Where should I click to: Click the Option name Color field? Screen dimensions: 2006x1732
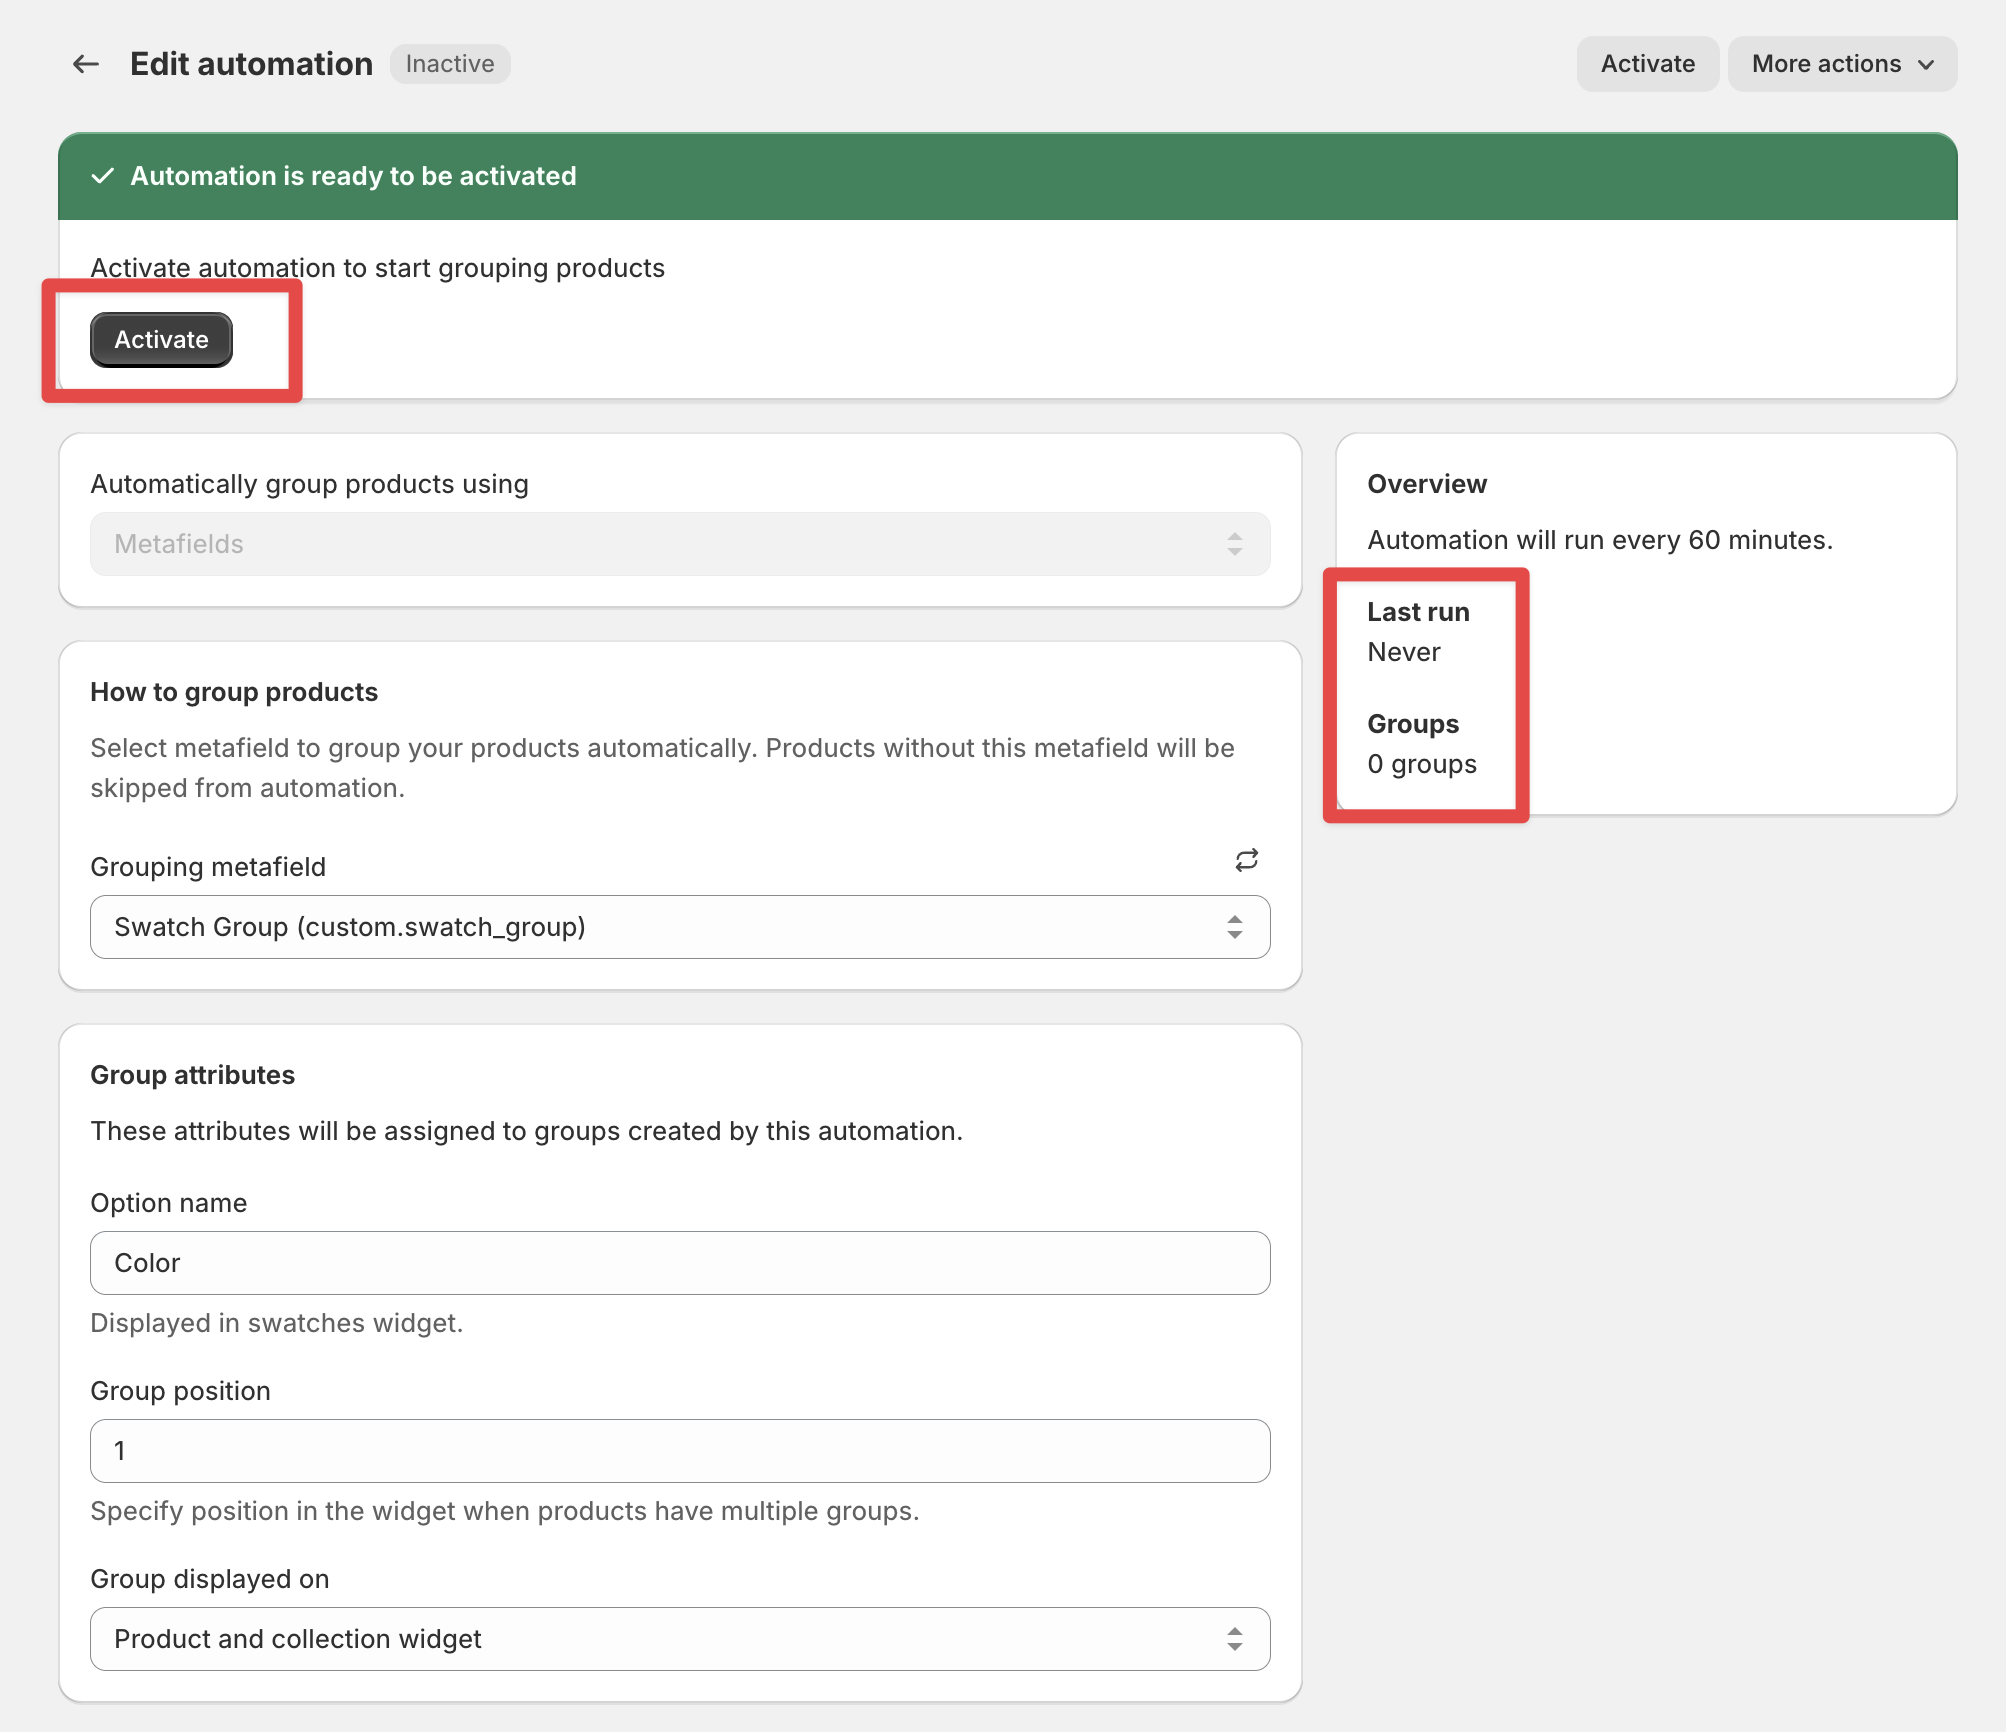point(680,1263)
